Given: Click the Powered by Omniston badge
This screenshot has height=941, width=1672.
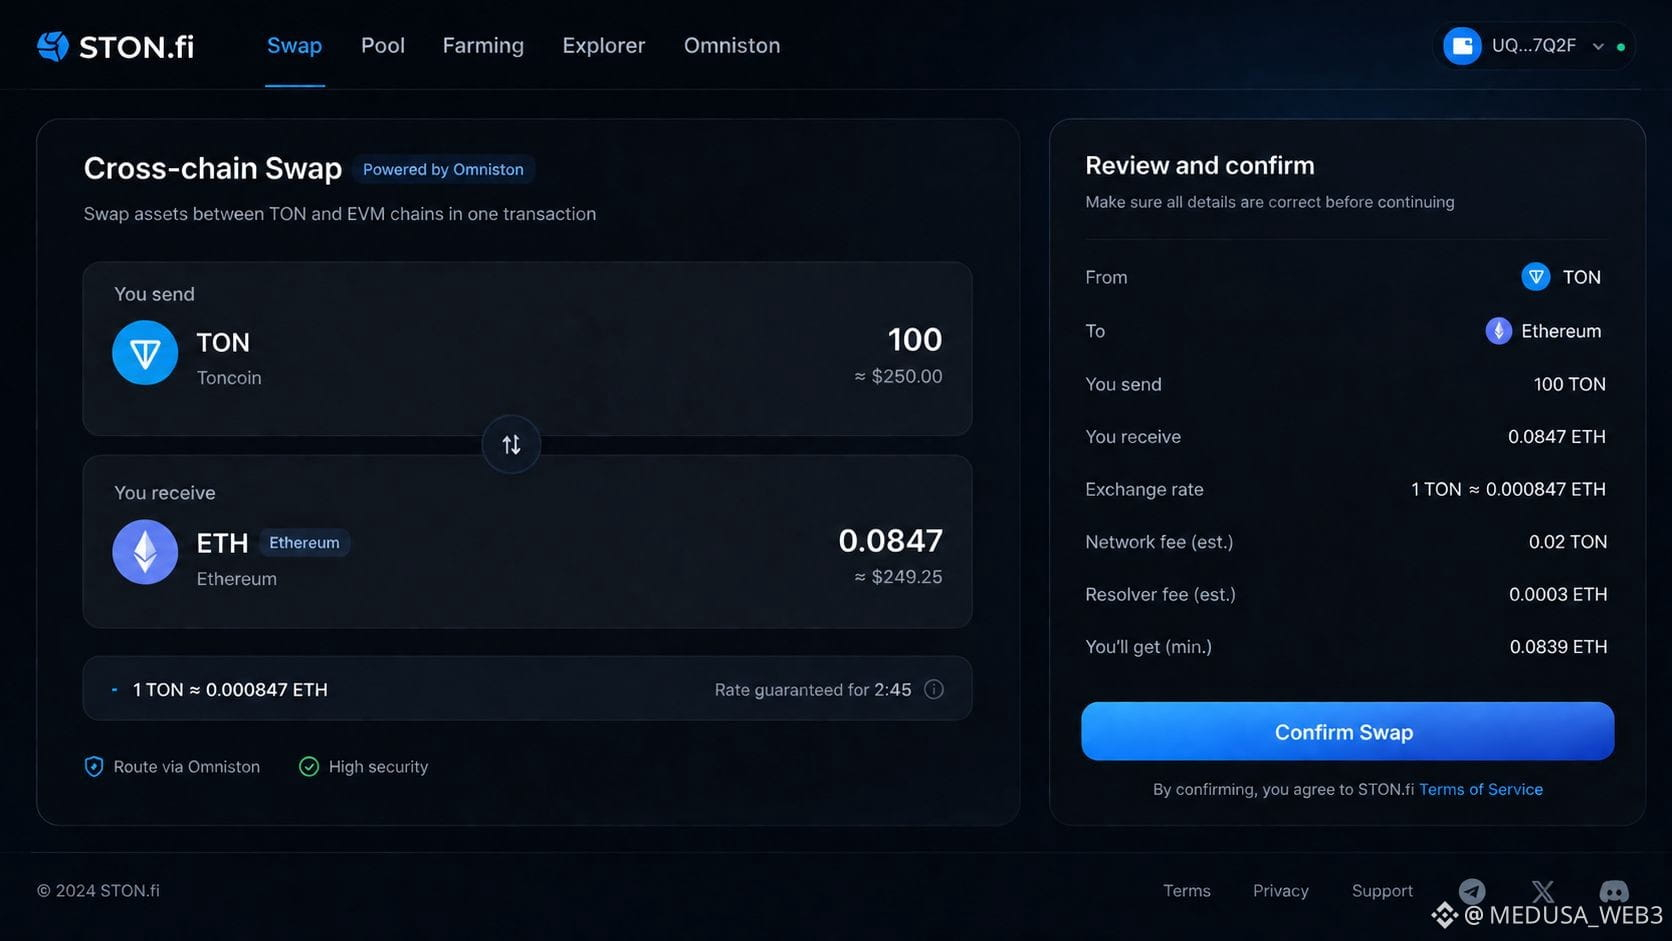Looking at the screenshot, I should 443,169.
